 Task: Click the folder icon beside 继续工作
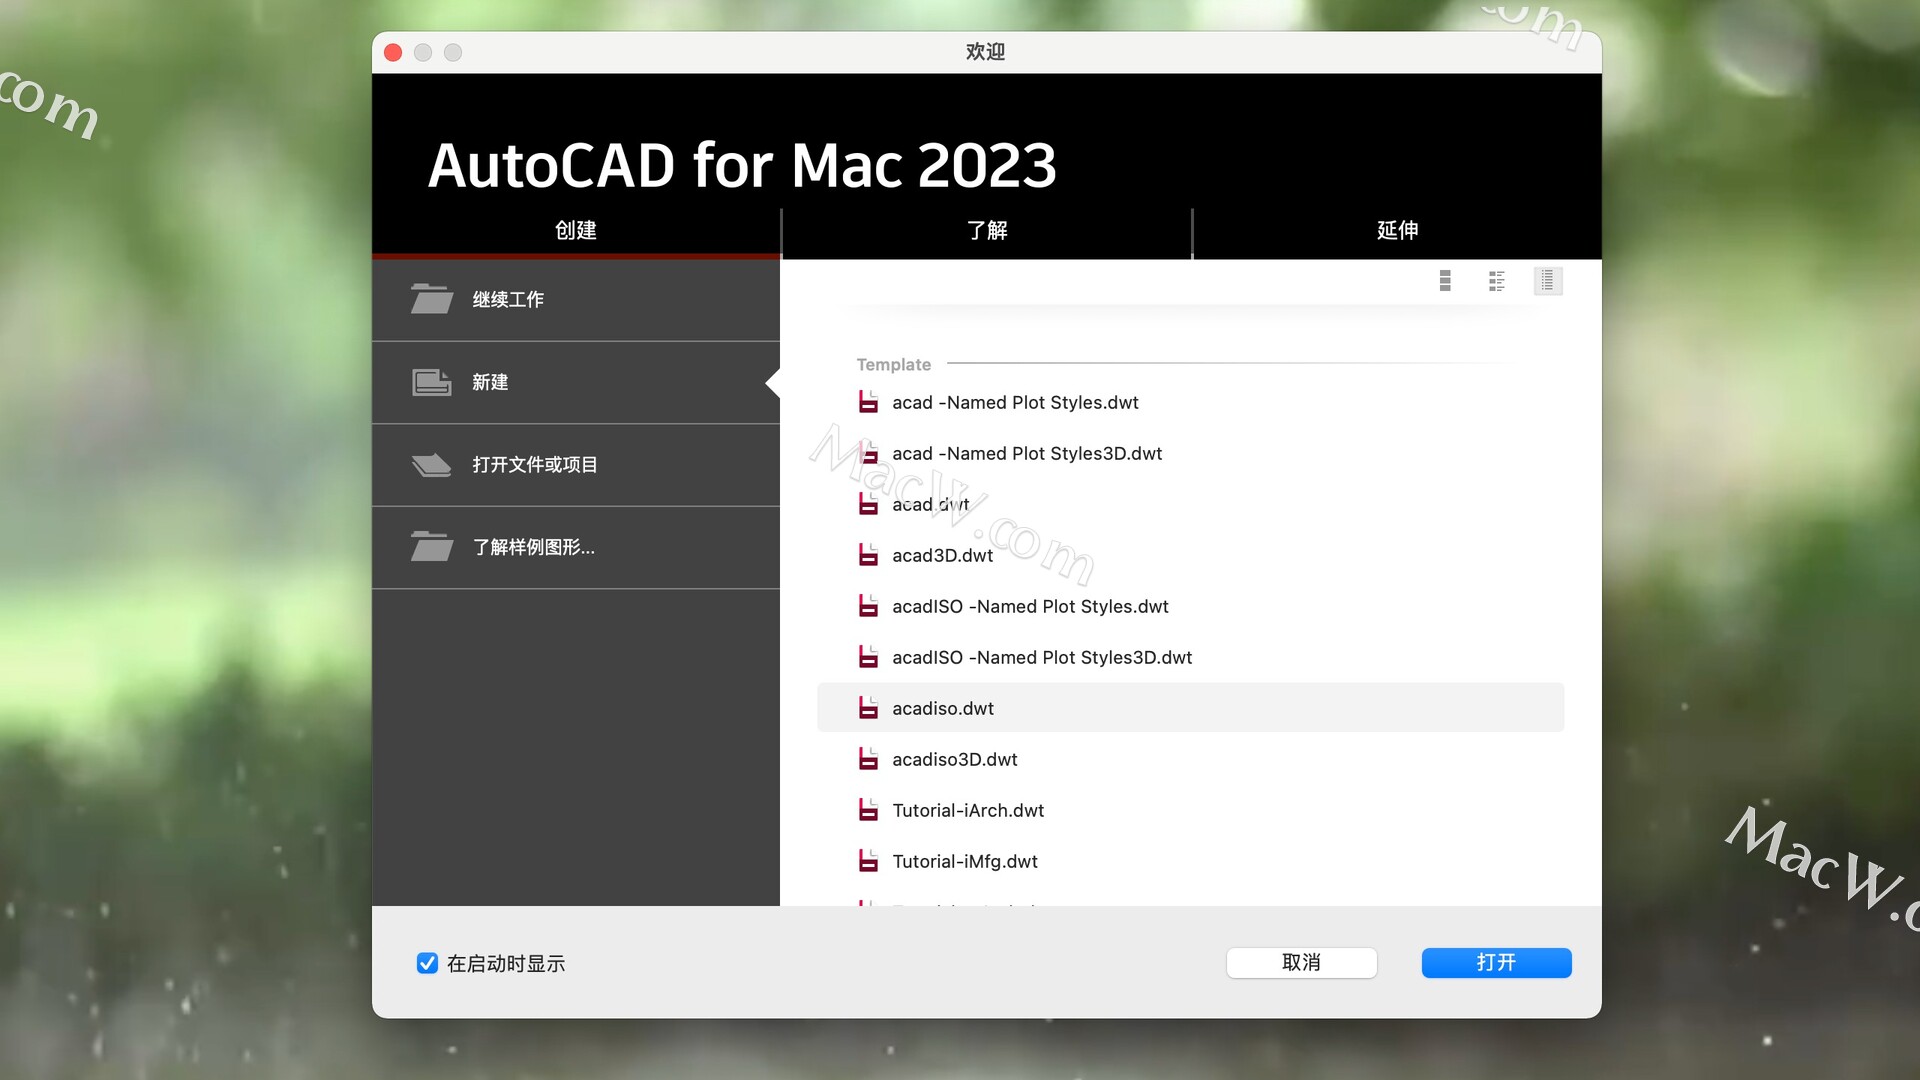pos(432,299)
